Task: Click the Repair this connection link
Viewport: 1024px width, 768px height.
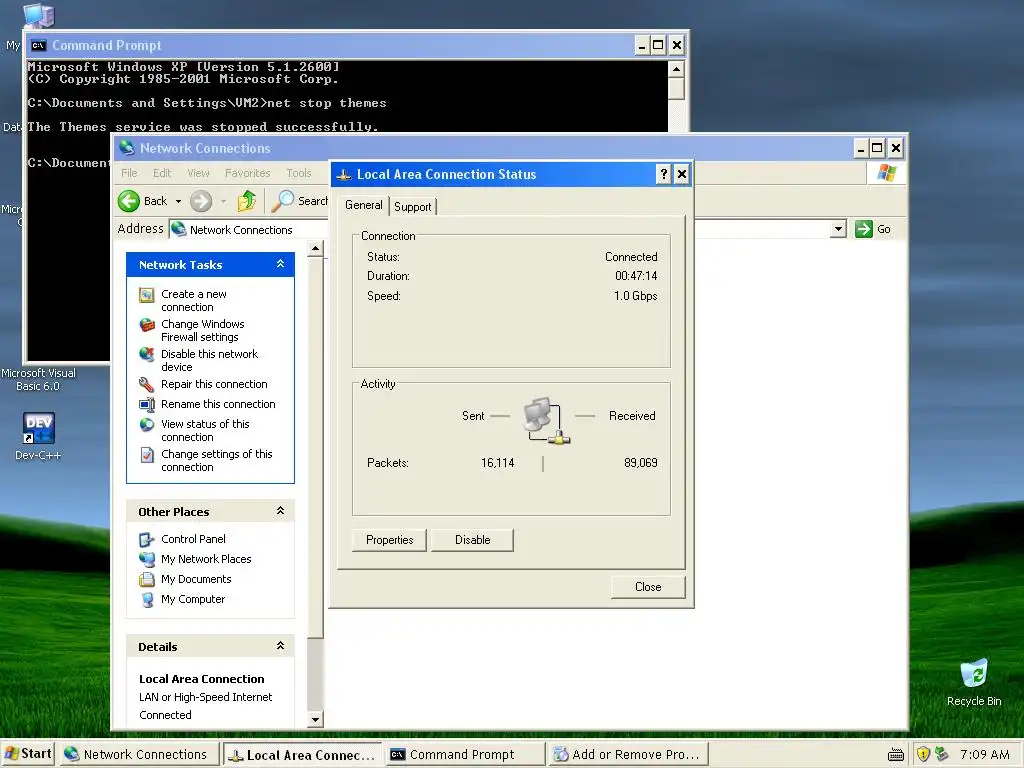Action: coord(214,385)
